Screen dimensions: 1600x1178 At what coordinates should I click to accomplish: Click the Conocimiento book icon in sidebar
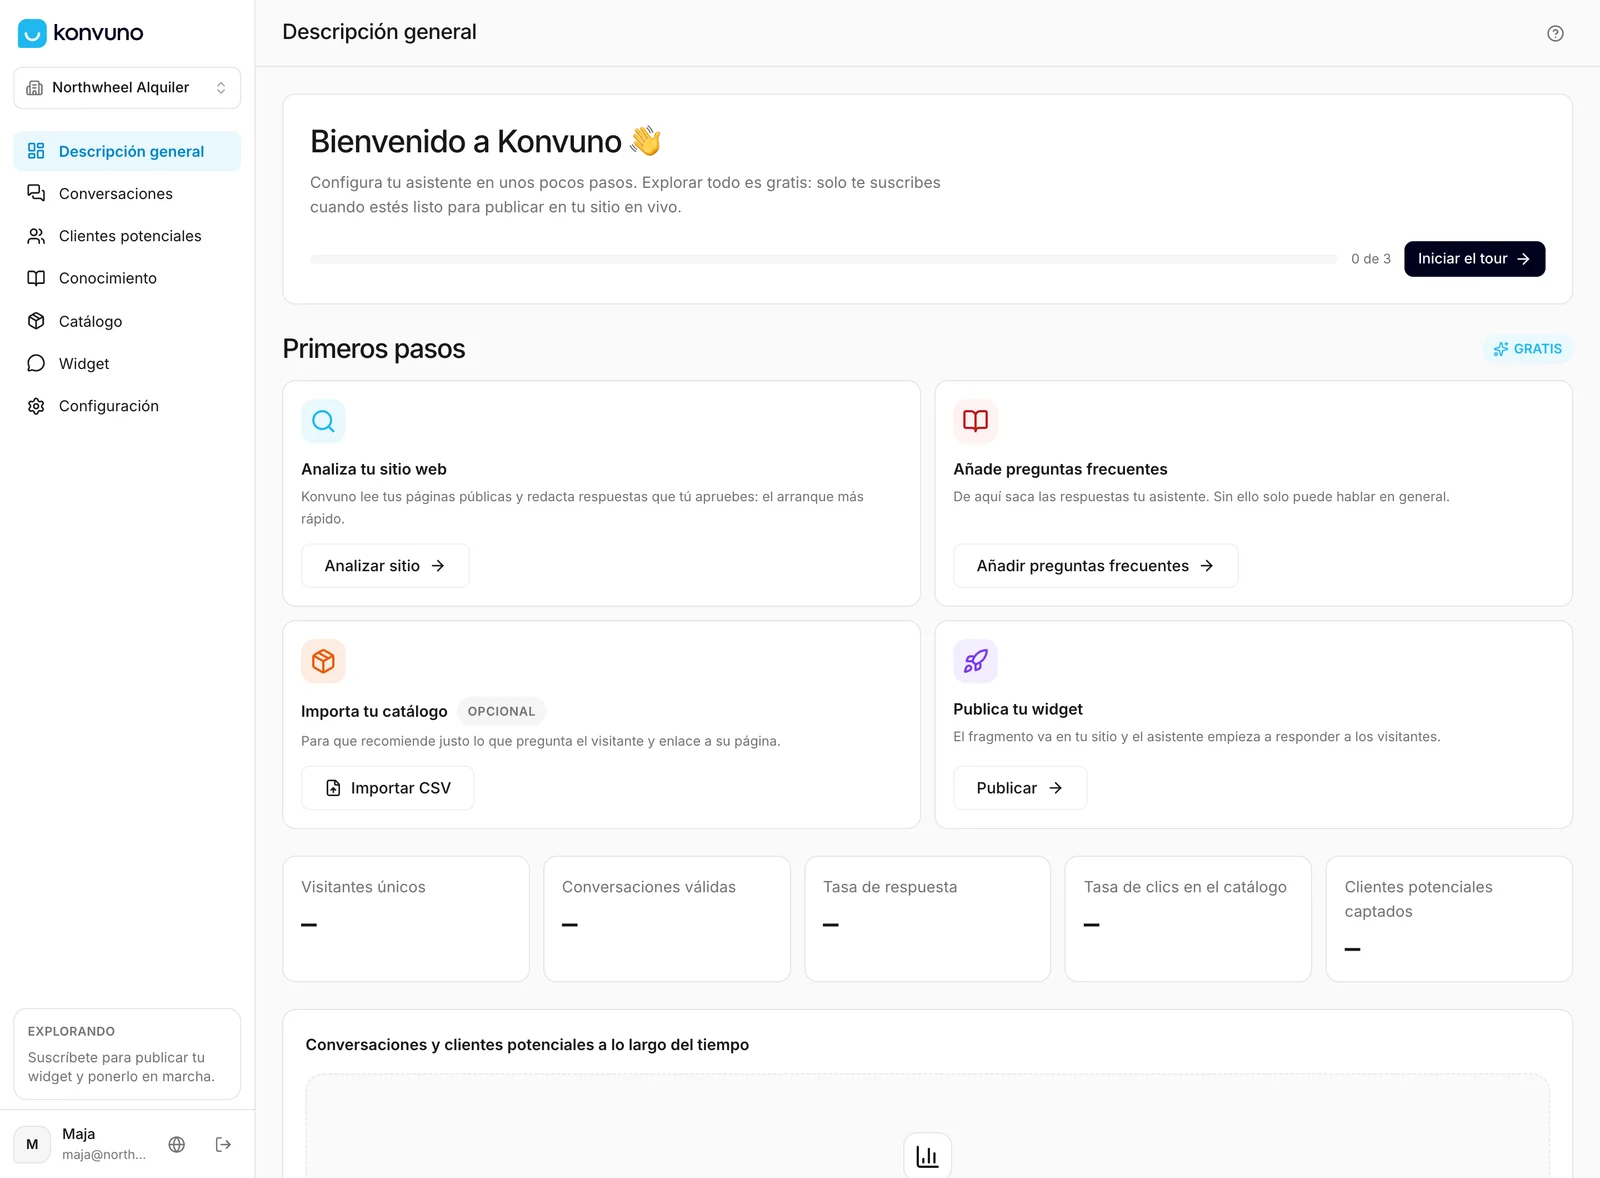[x=36, y=278]
